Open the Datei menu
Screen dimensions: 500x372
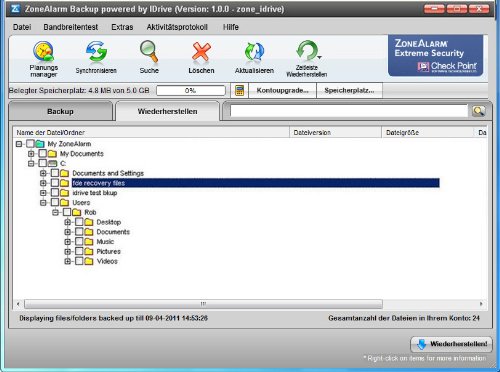pyautogui.click(x=22, y=27)
